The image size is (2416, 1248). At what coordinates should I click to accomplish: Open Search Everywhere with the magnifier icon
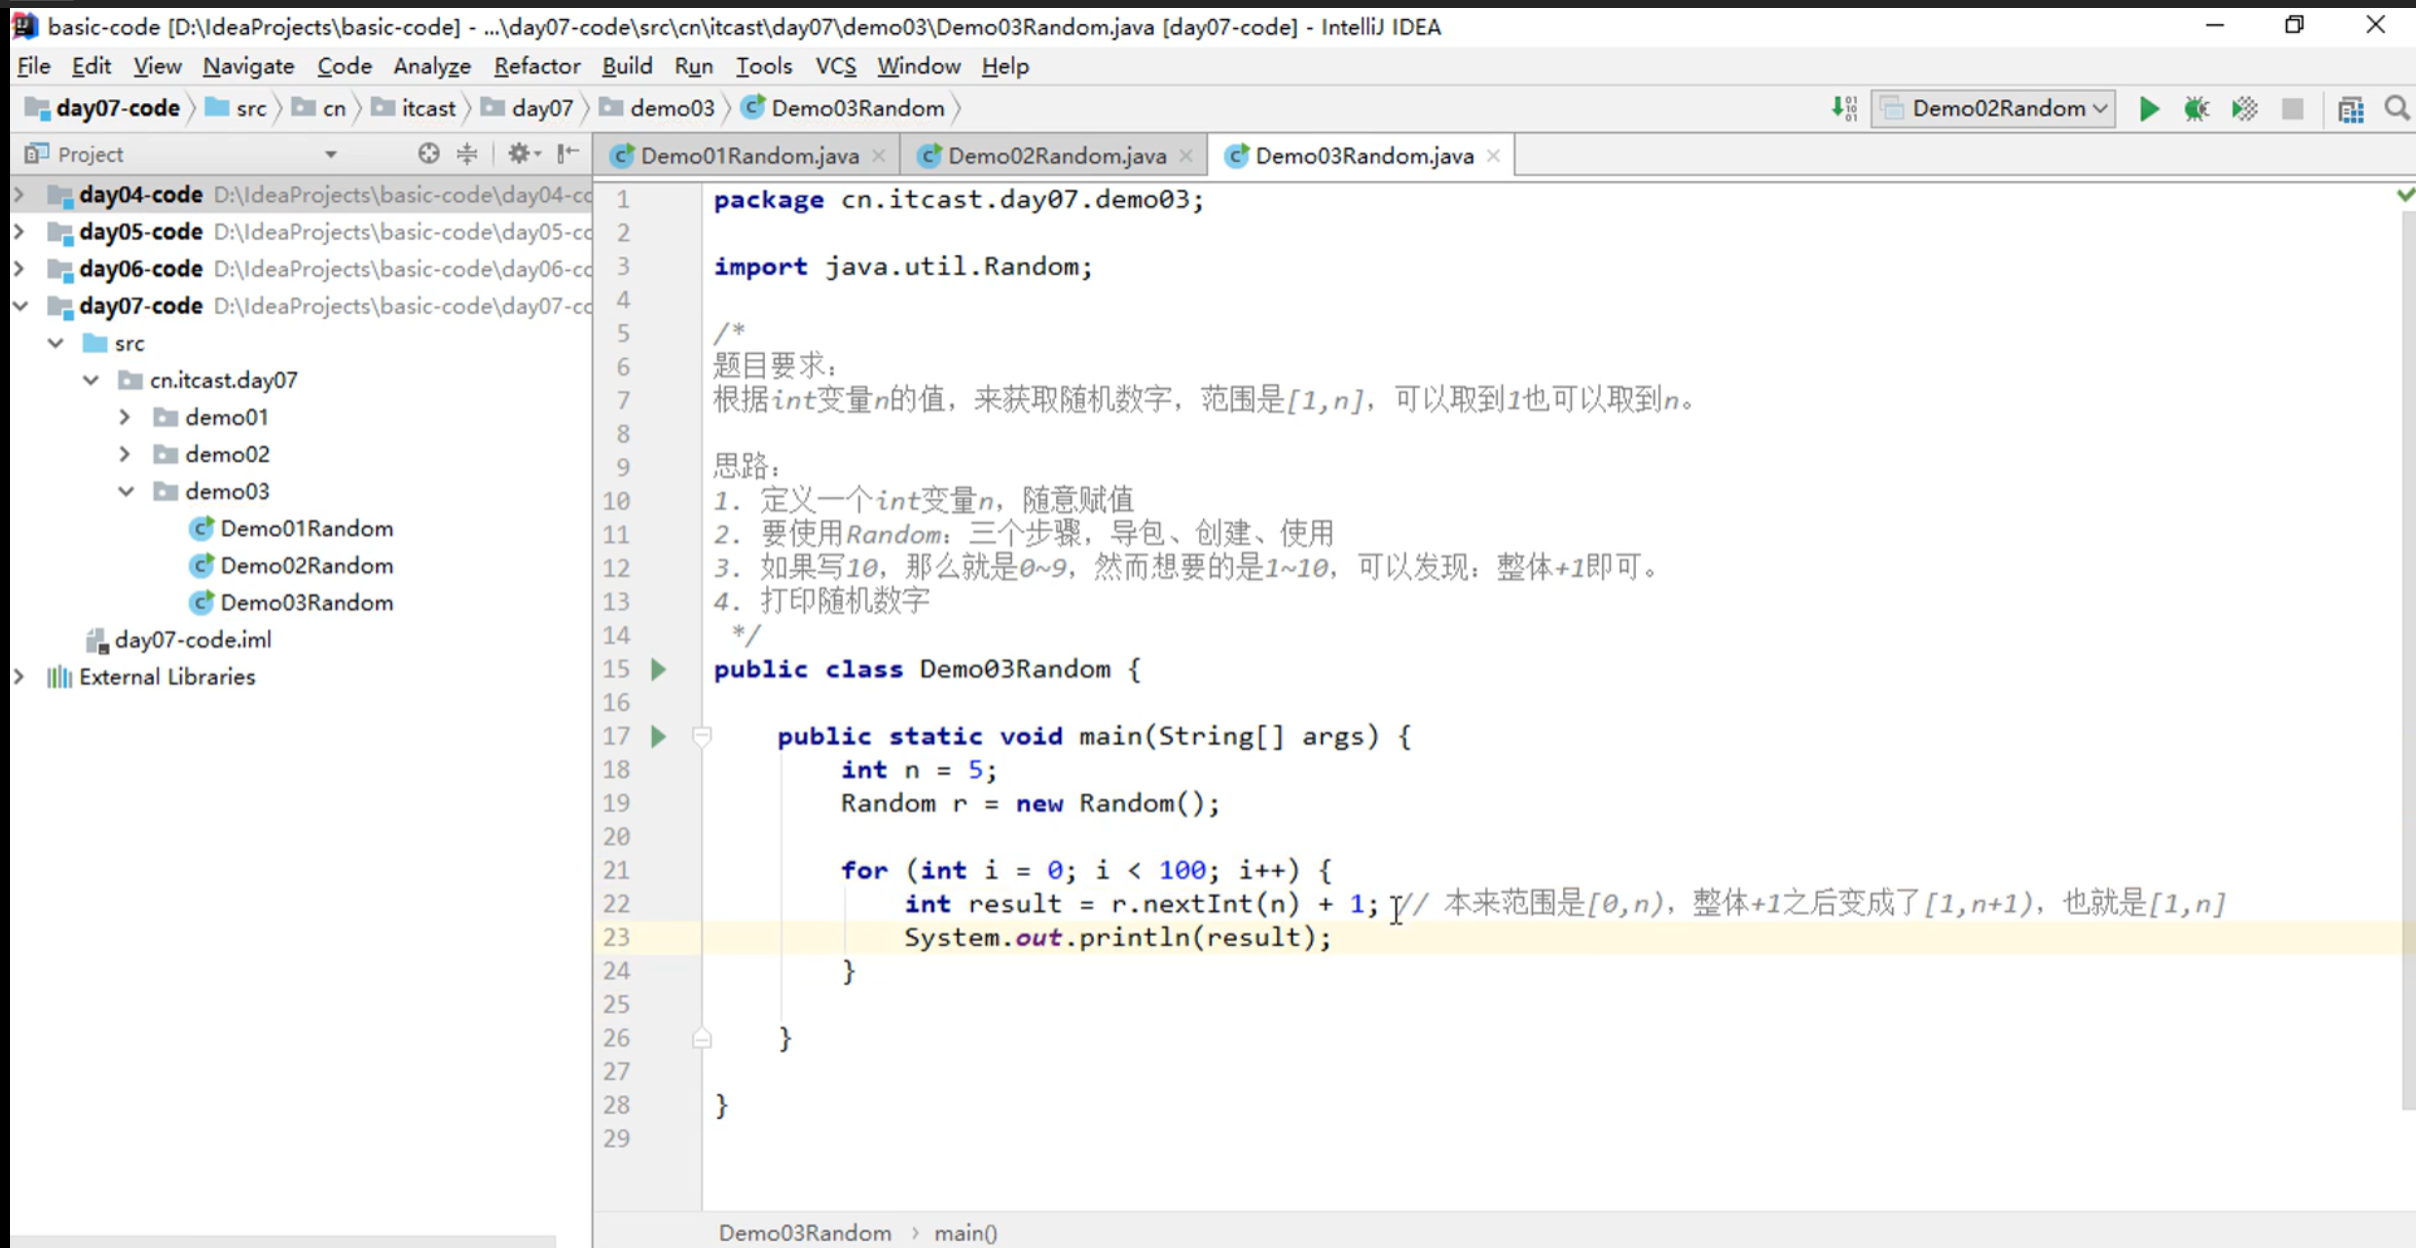point(2397,108)
